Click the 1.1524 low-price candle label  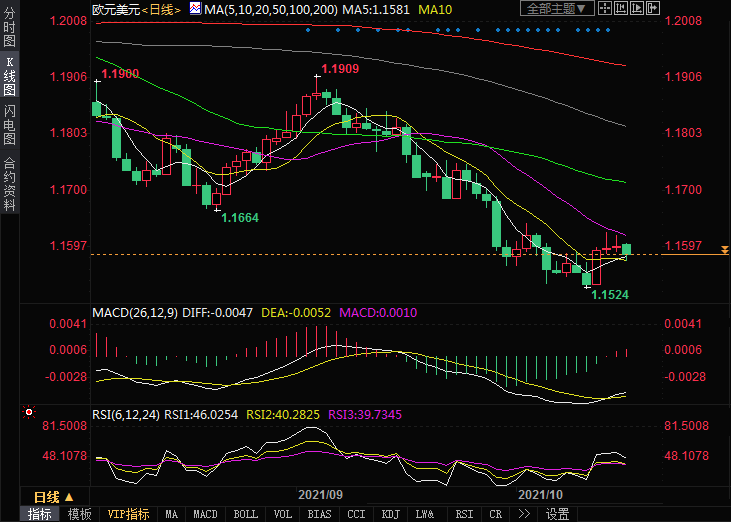tap(610, 296)
